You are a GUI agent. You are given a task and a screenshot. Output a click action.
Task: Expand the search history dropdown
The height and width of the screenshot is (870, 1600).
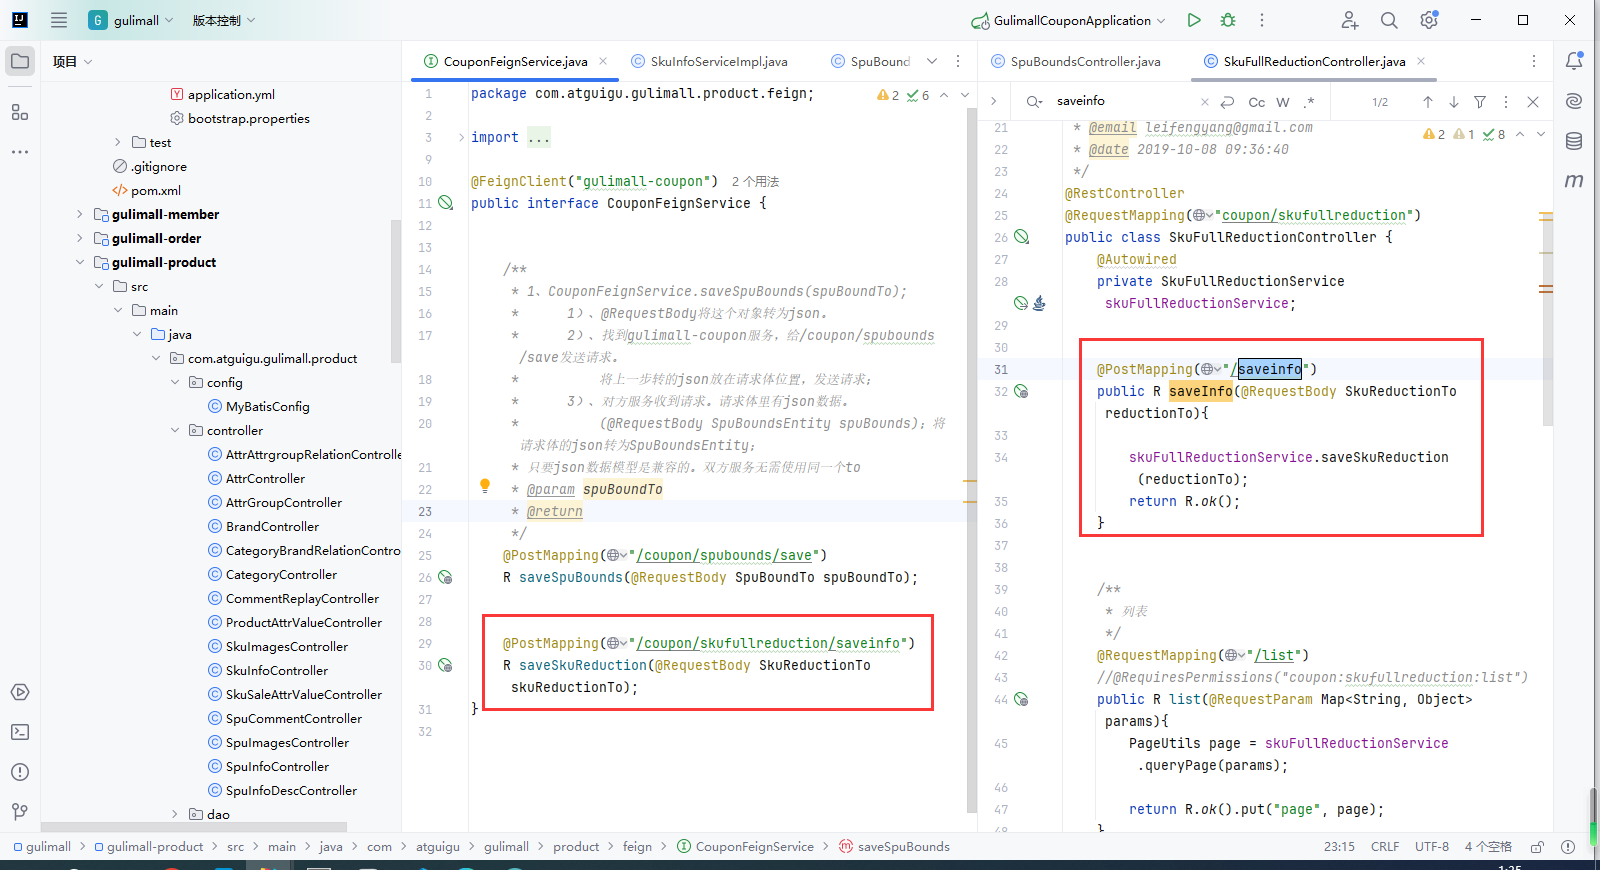tap(1034, 102)
